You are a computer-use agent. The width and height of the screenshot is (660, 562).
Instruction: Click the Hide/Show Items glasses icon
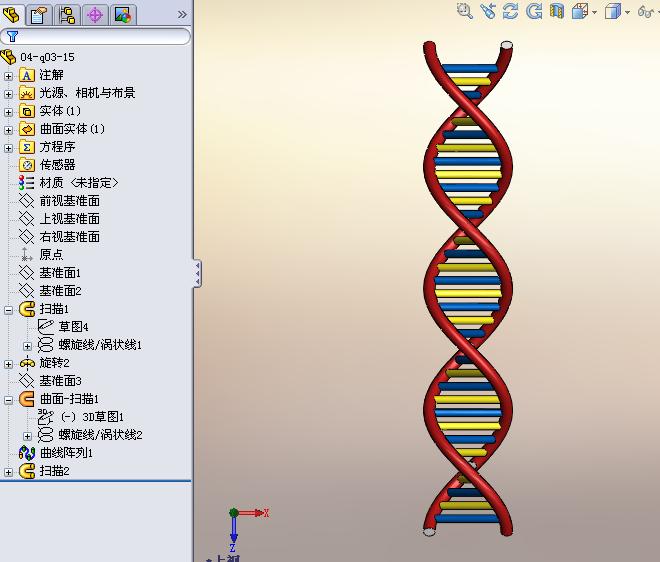pyautogui.click(x=646, y=11)
